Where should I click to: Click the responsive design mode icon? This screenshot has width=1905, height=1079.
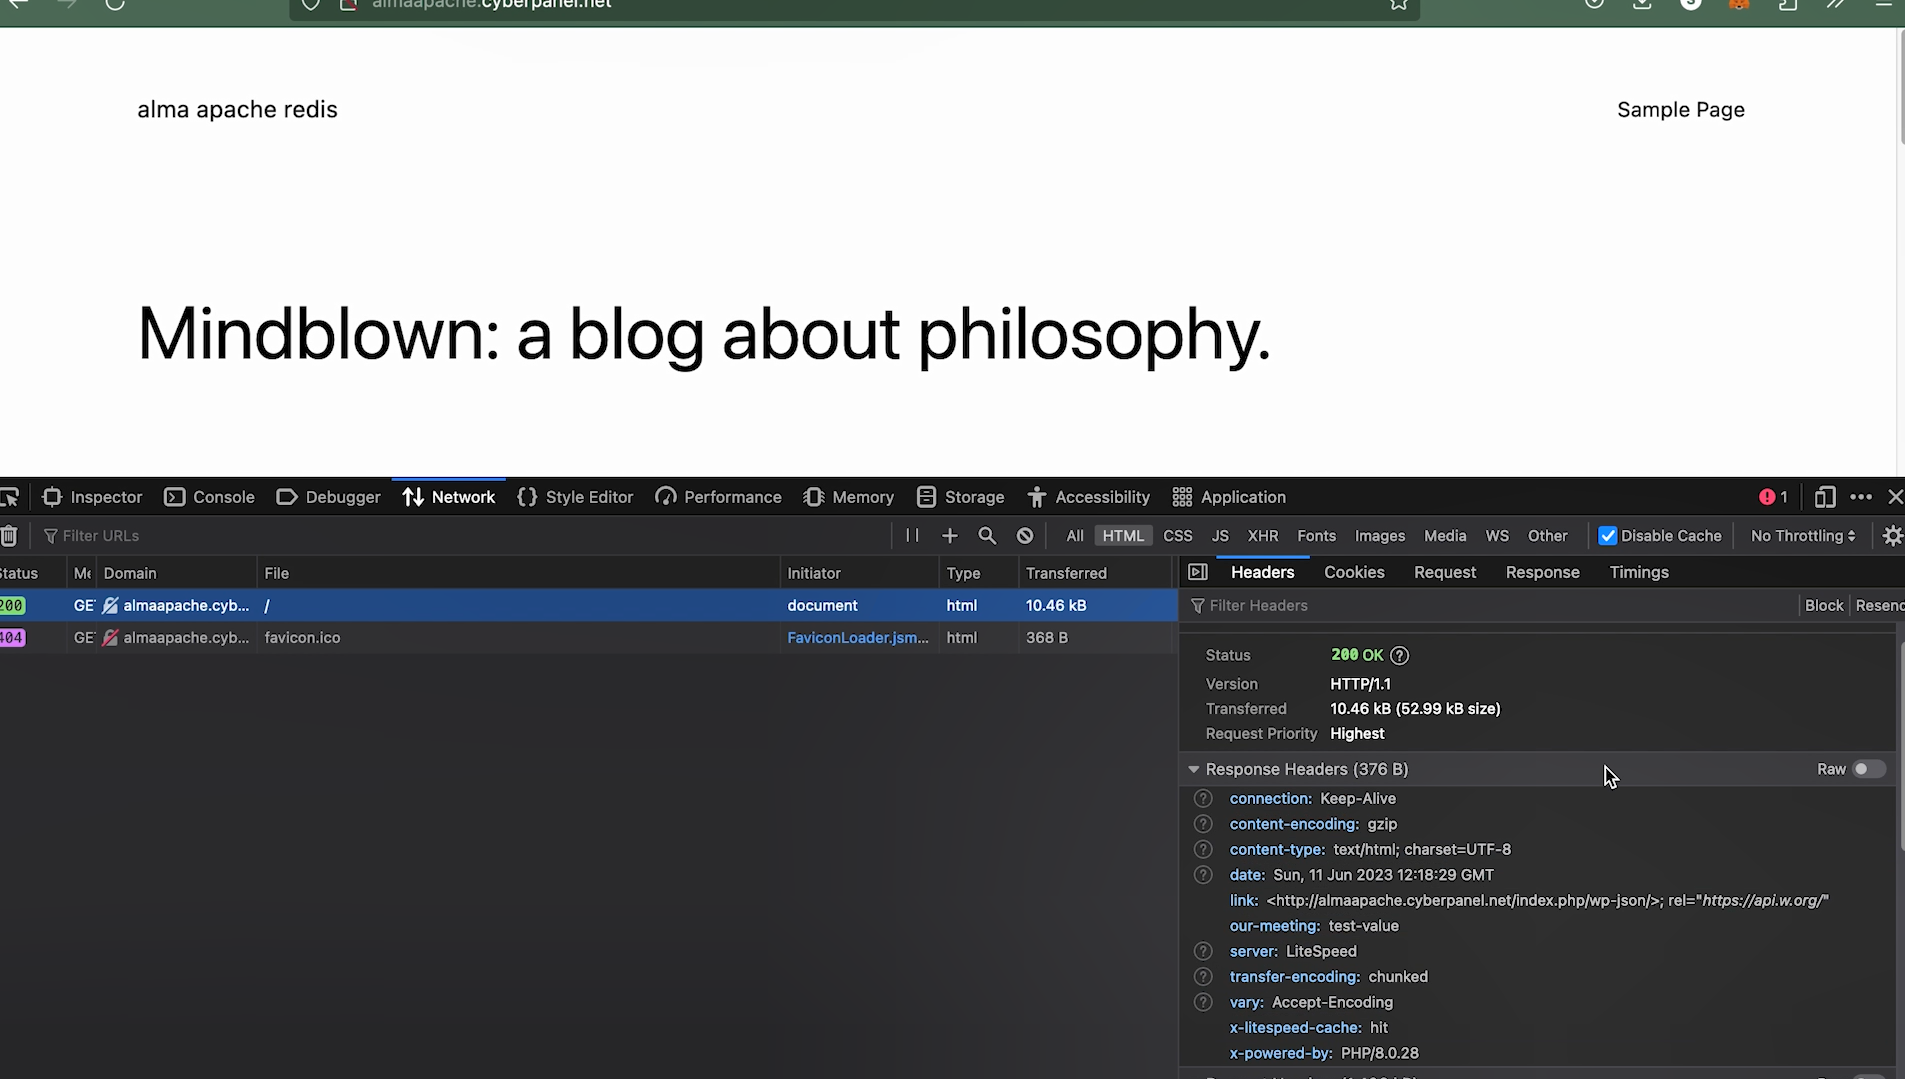[1824, 497]
